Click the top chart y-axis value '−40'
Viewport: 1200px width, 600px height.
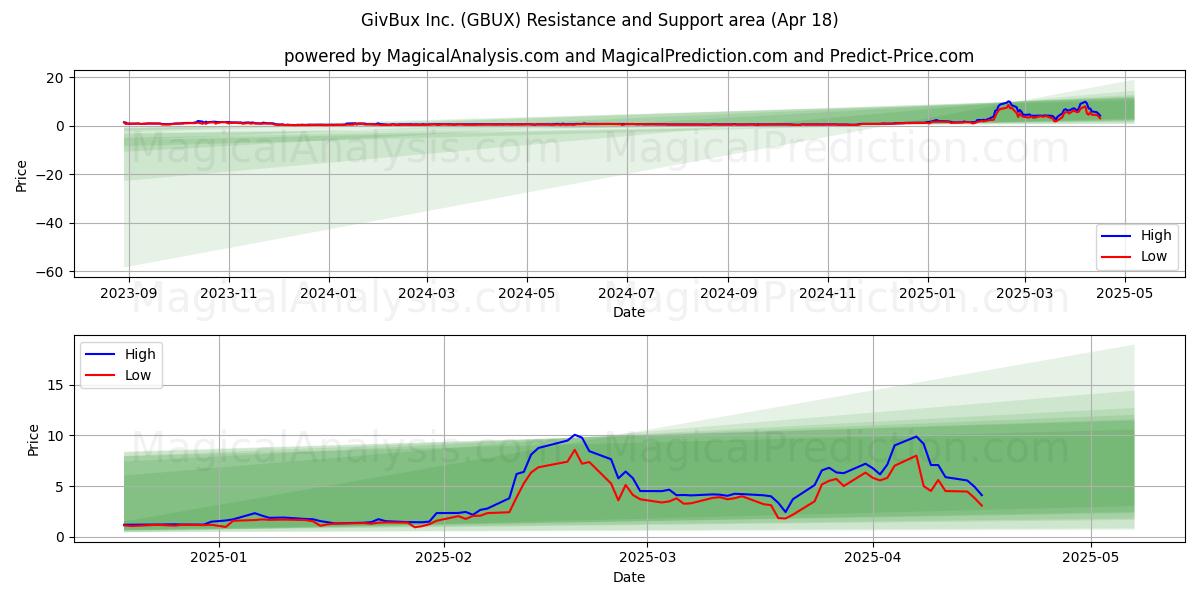pos(52,223)
